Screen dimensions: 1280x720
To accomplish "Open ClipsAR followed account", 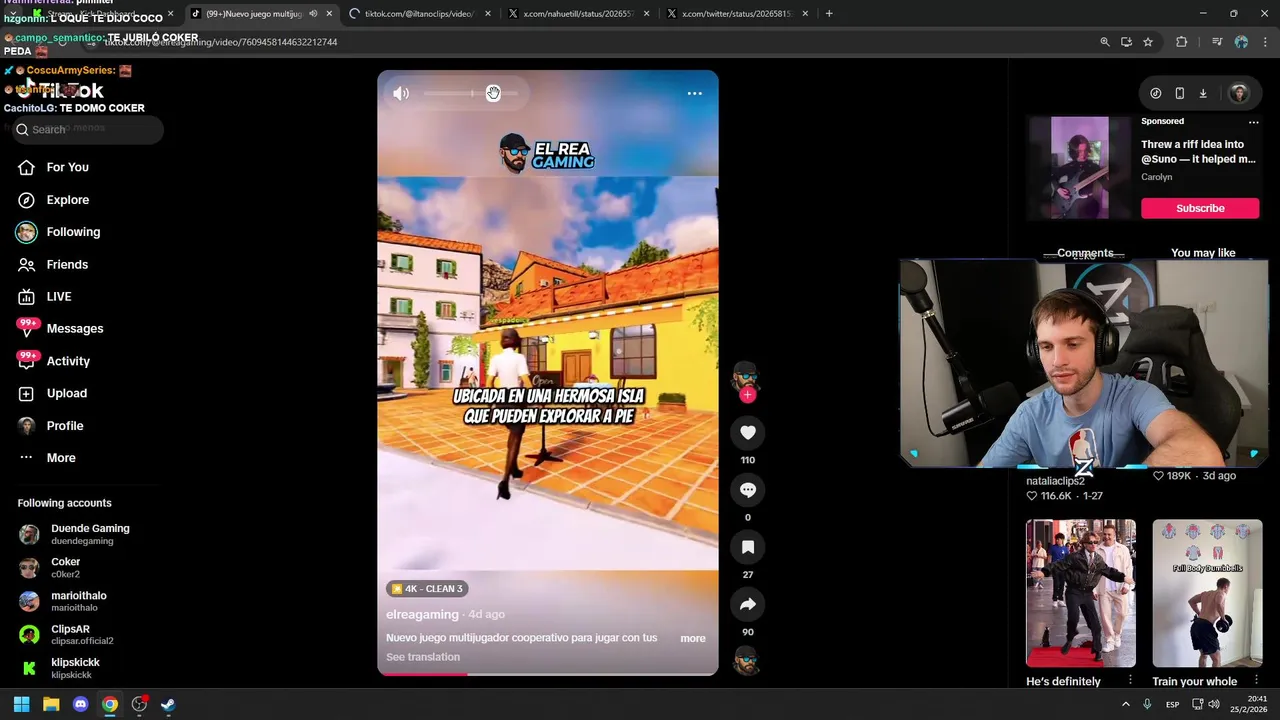I will (80, 635).
